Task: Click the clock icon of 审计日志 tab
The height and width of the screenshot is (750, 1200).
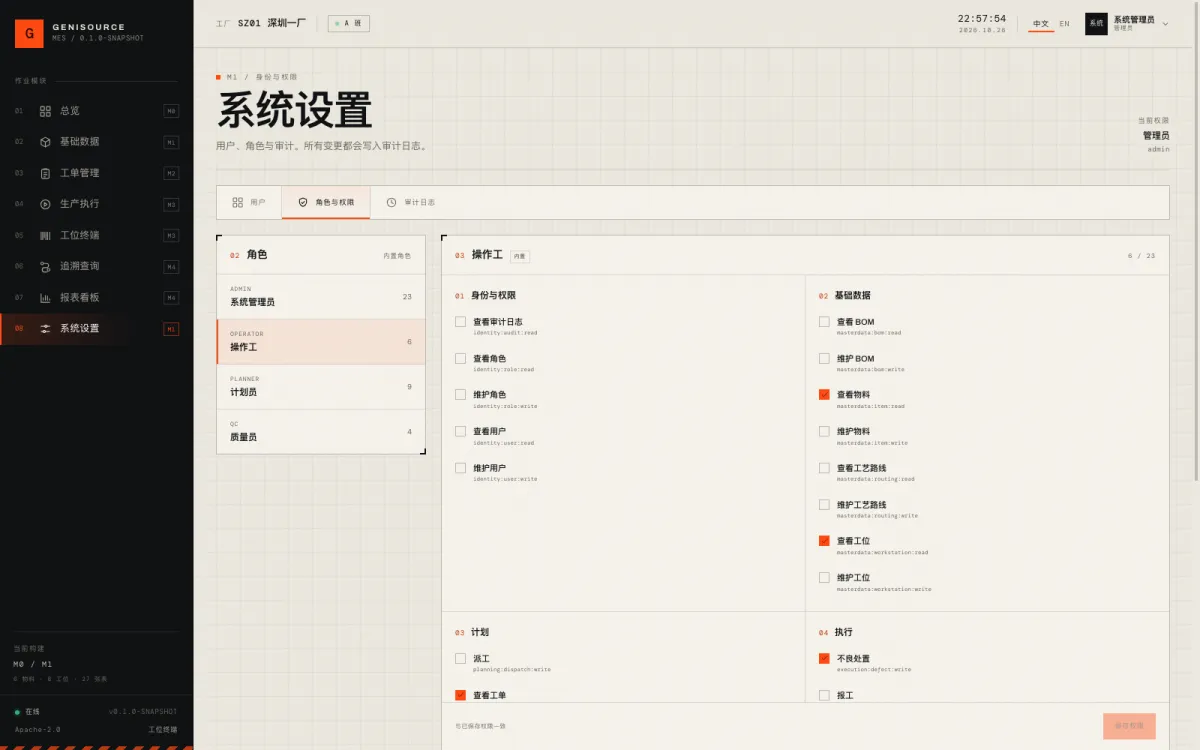Action: (391, 202)
